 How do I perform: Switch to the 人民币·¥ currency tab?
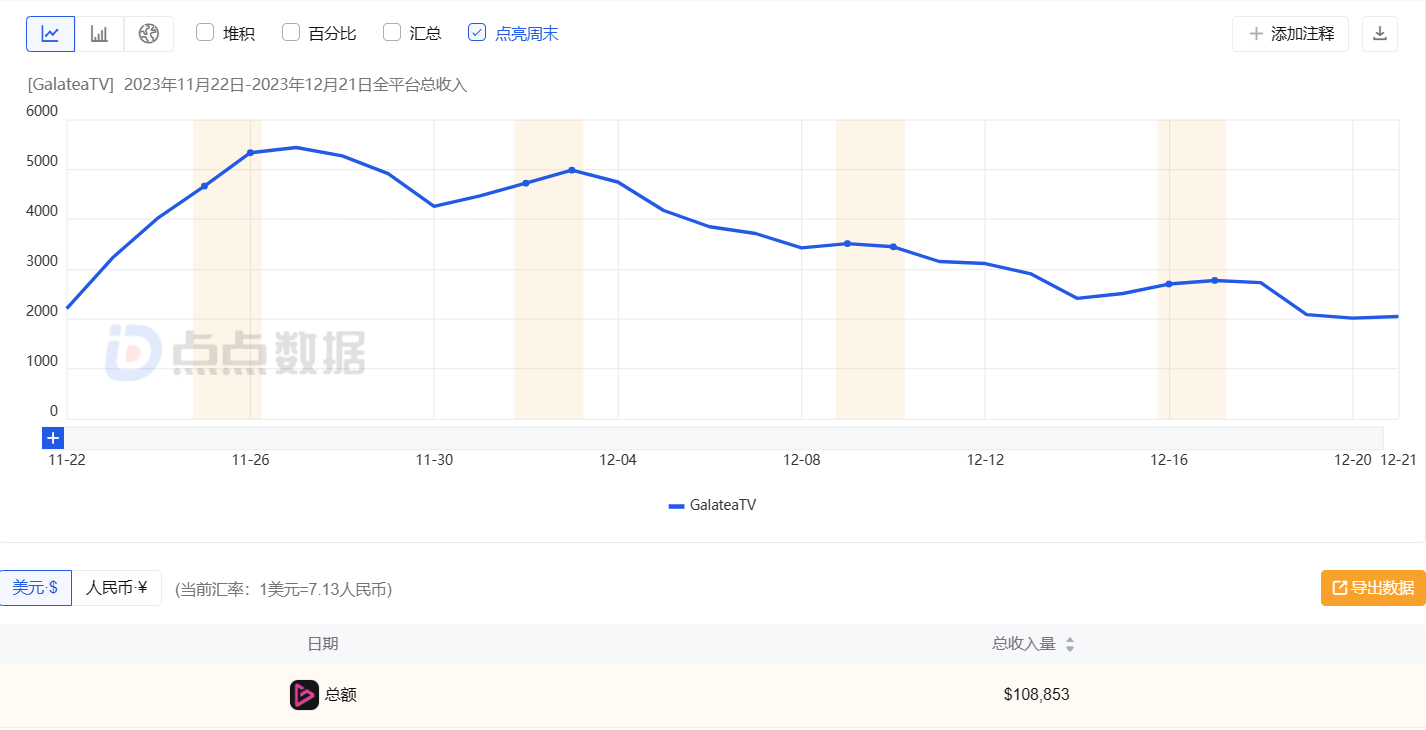117,588
